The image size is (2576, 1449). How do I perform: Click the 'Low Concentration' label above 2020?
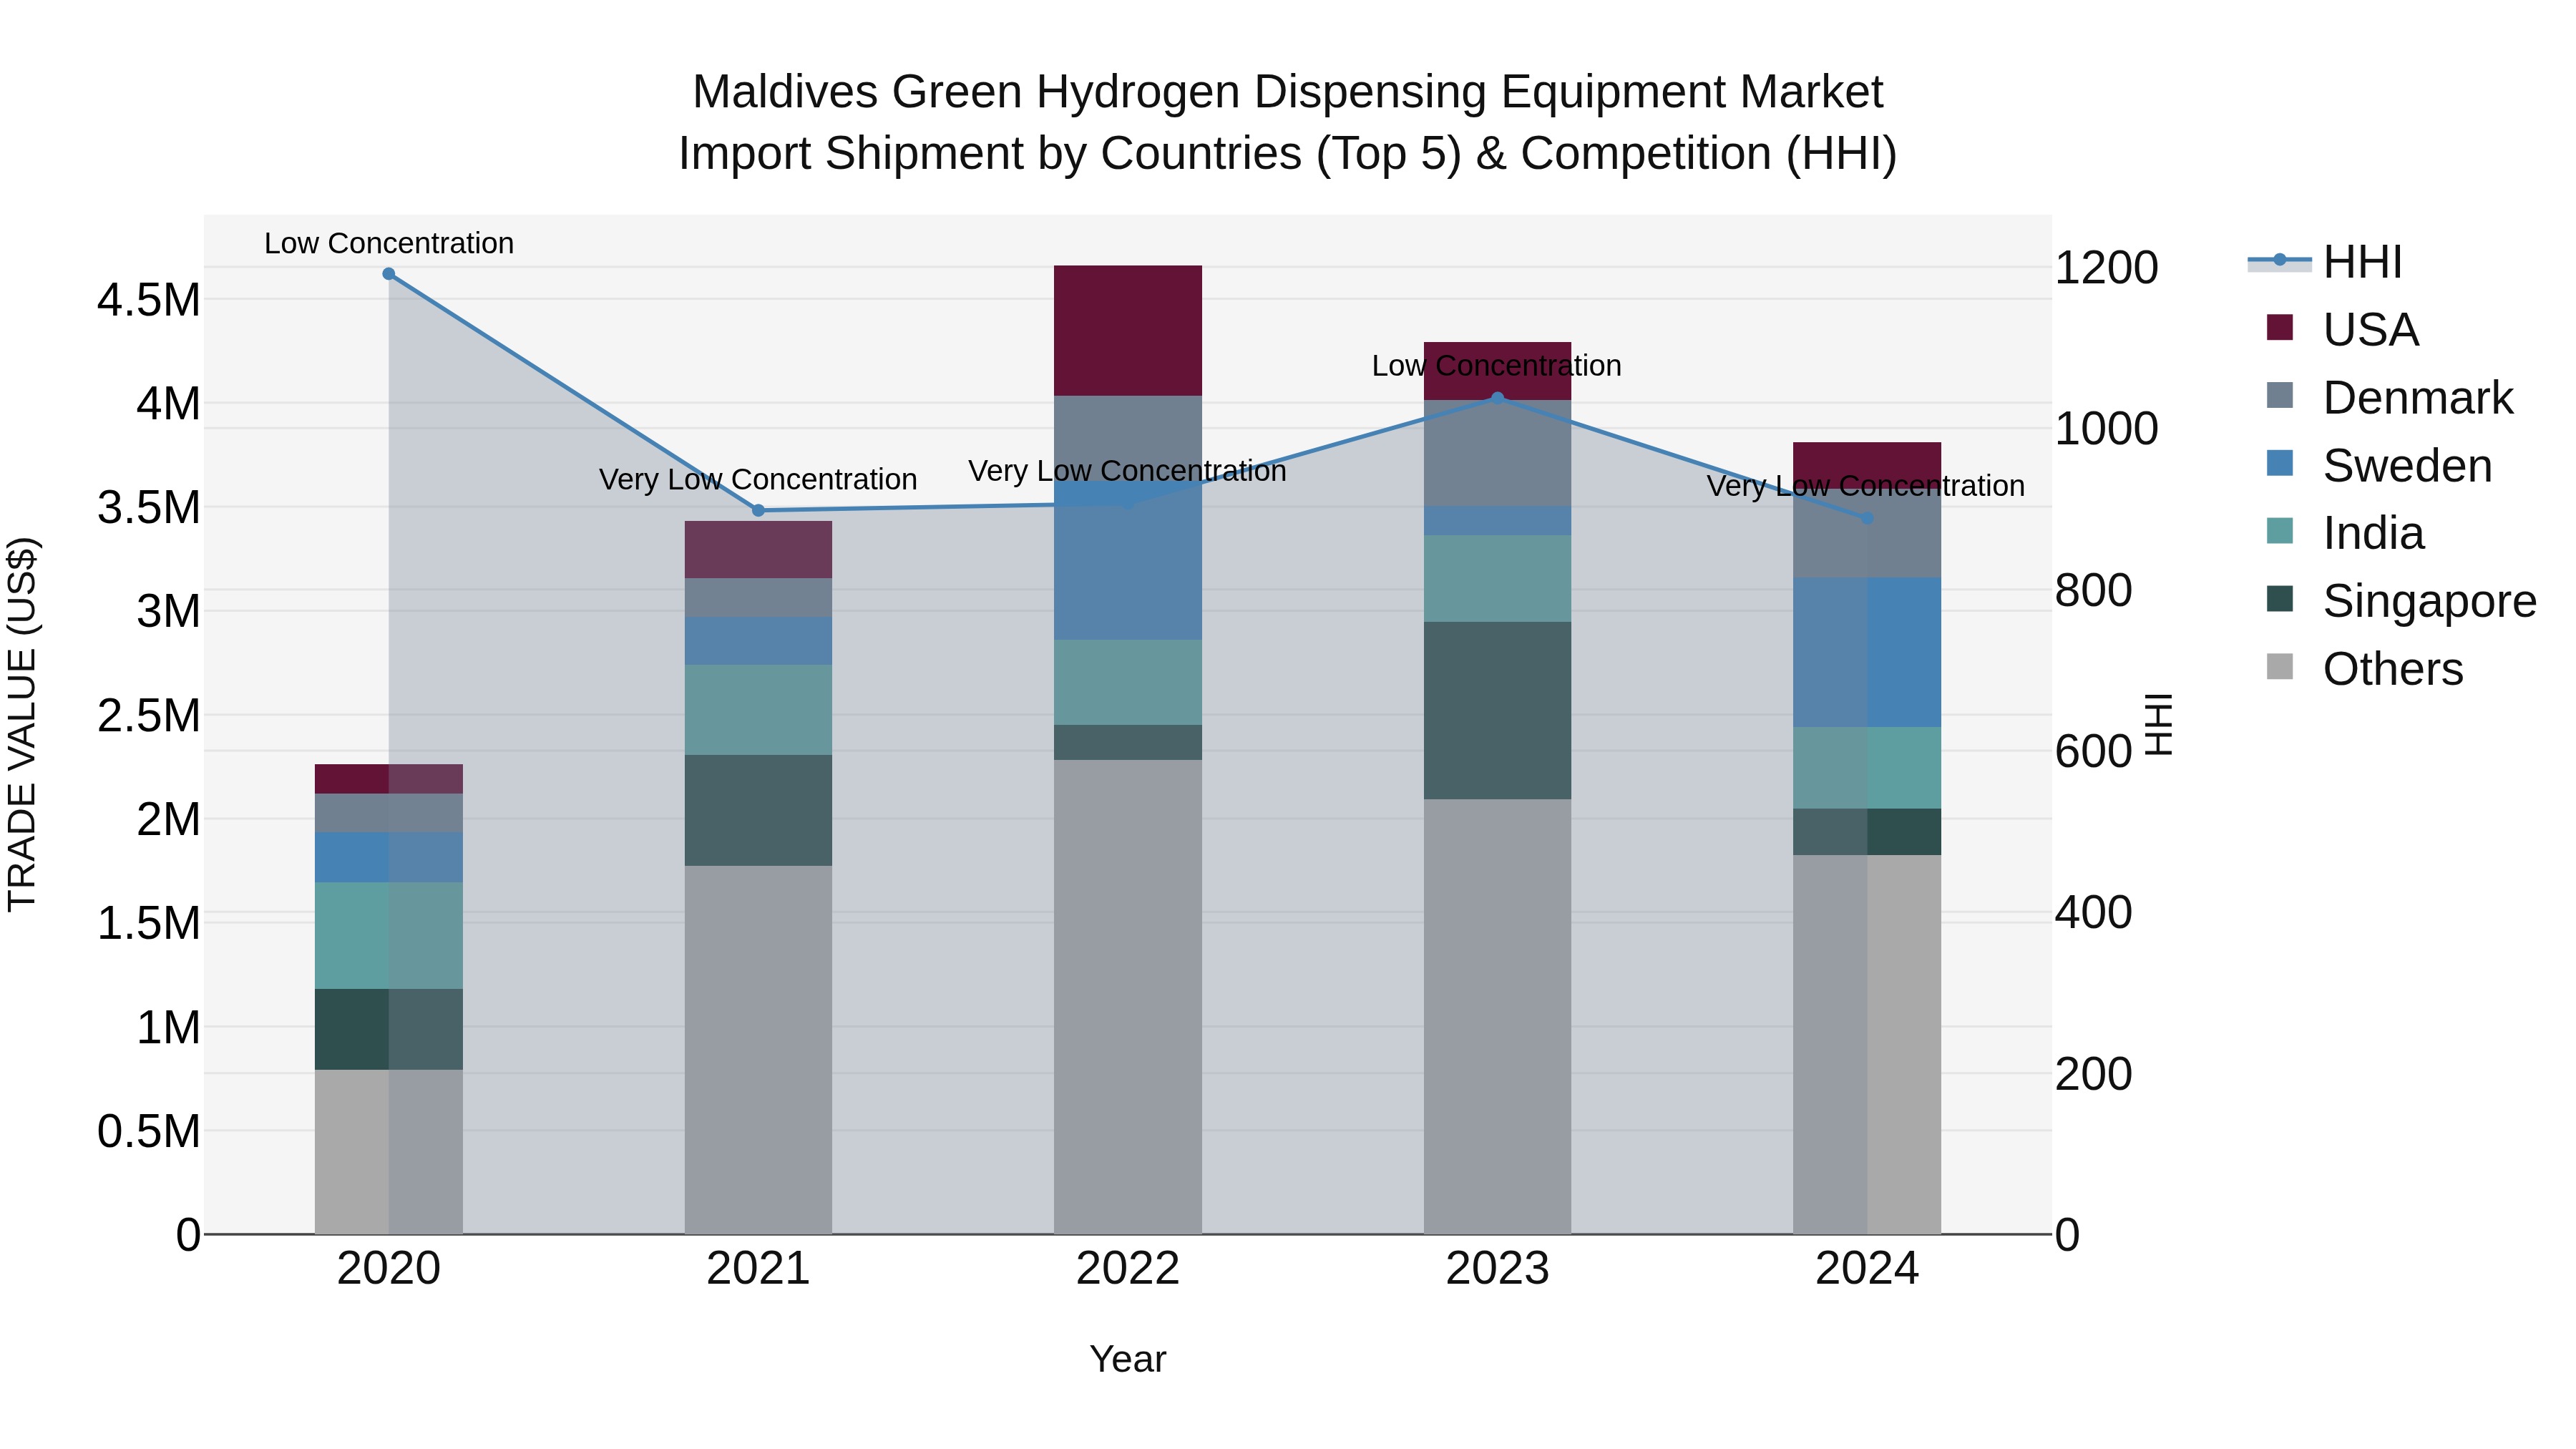389,243
